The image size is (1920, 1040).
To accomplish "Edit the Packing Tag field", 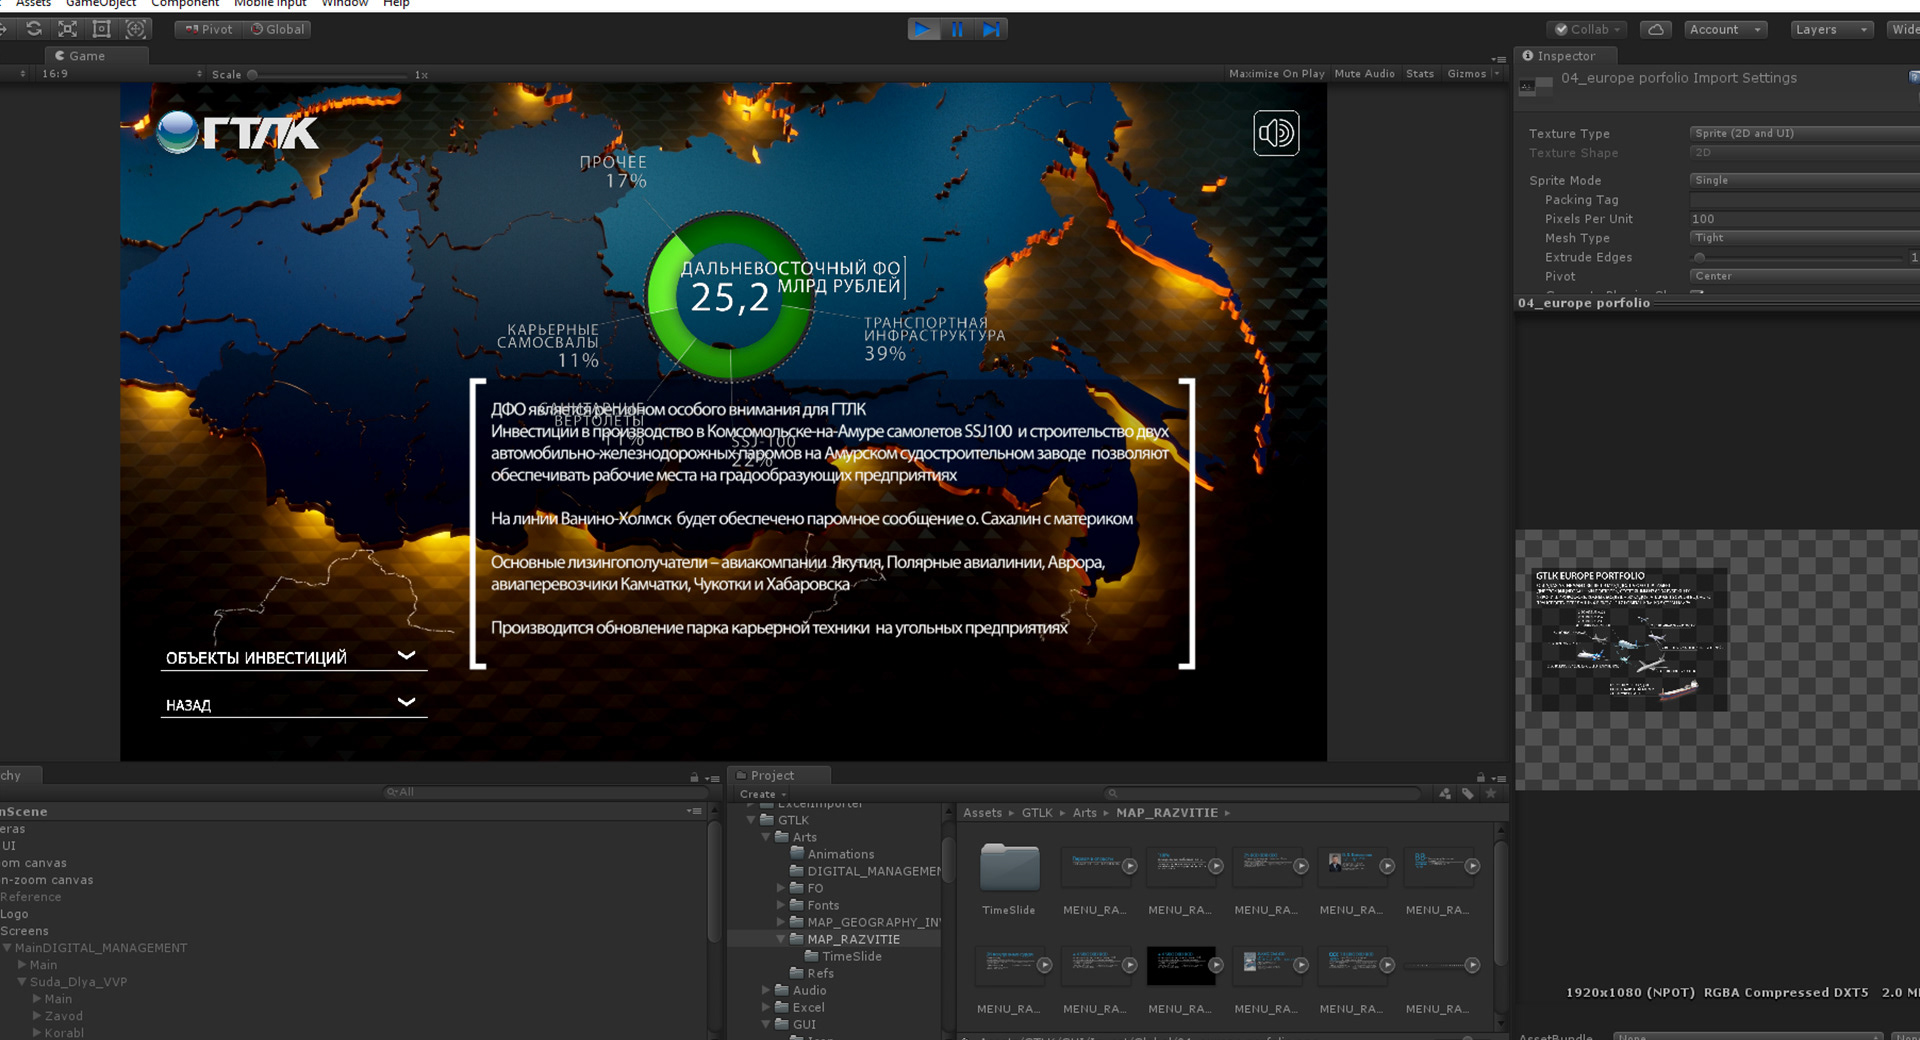I will 1805,200.
